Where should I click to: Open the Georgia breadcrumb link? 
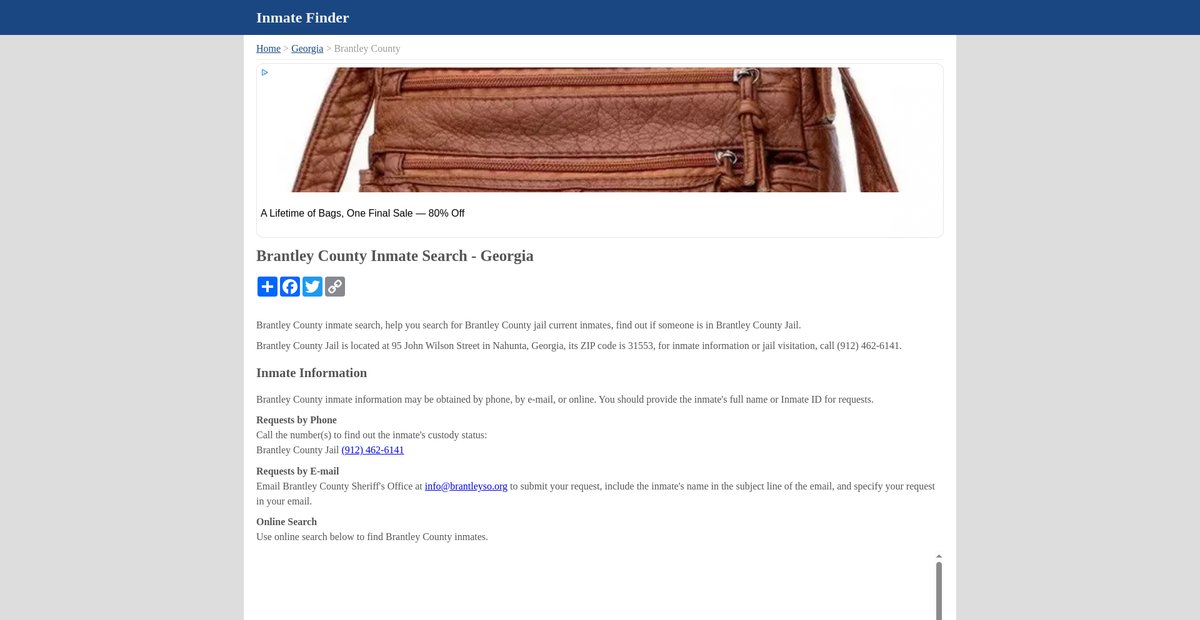pos(307,48)
